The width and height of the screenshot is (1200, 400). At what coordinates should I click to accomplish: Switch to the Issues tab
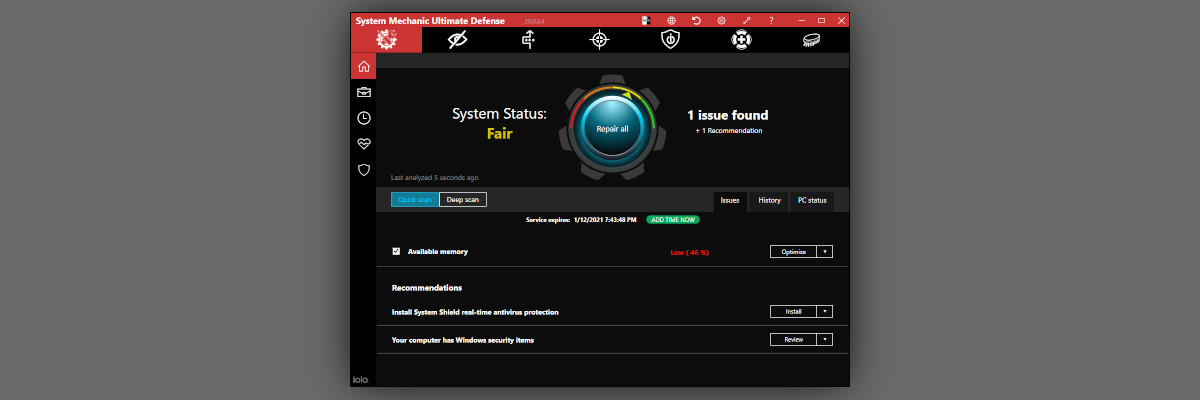[730, 200]
